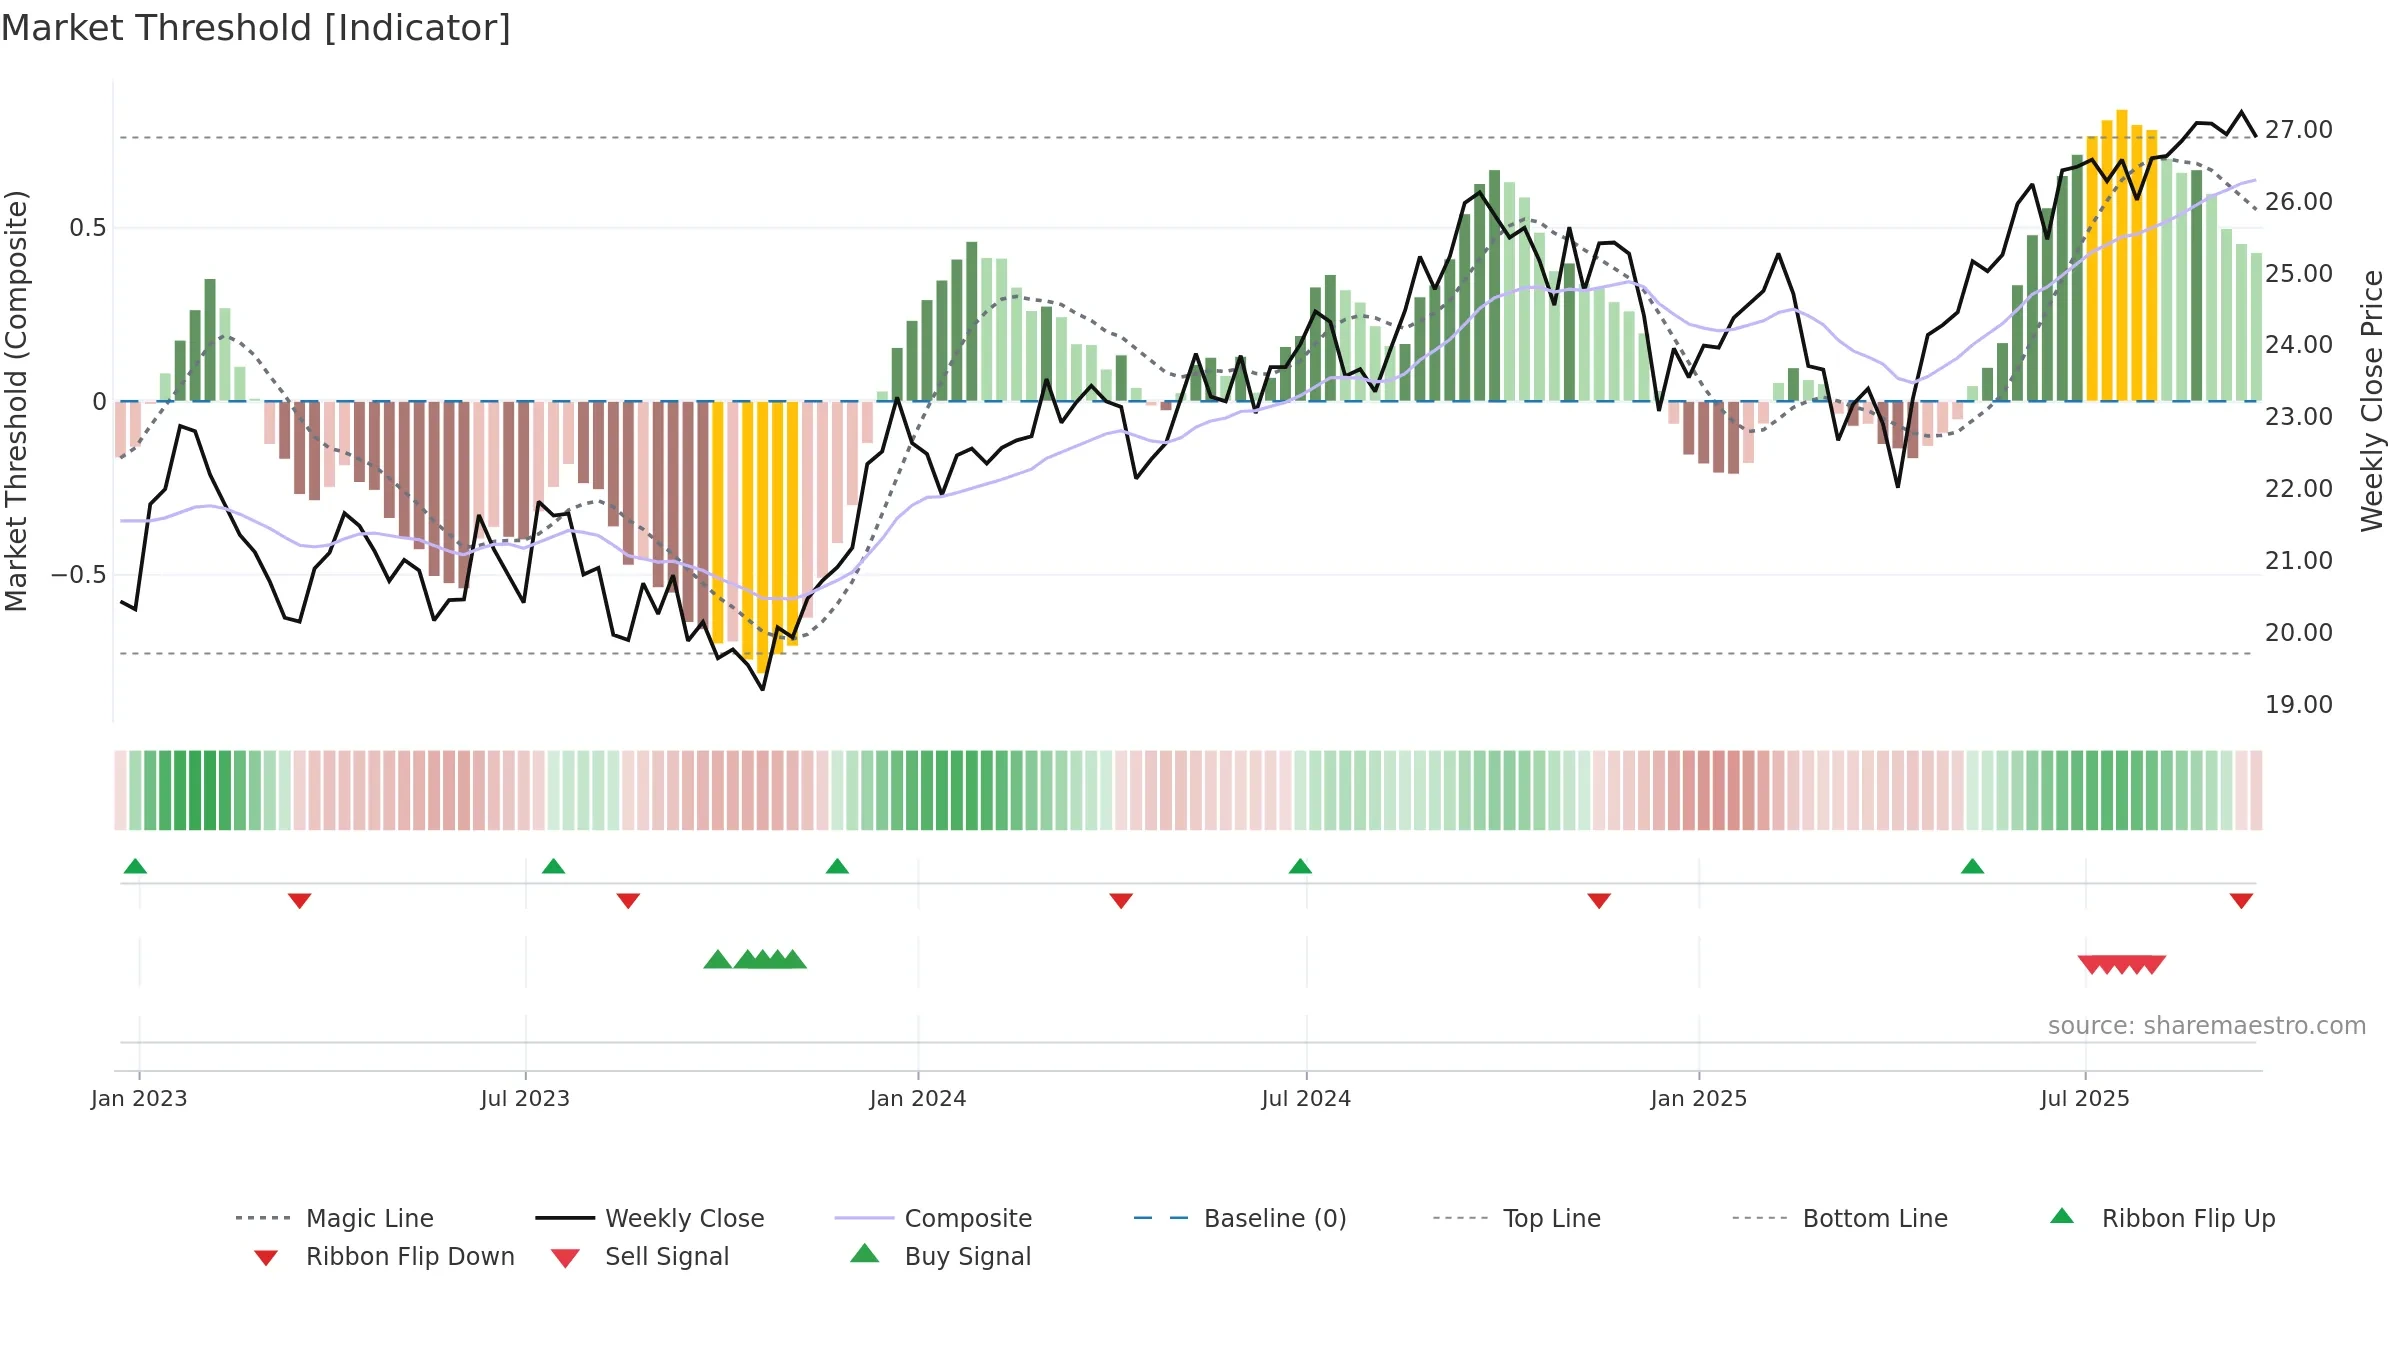Screen dimensions: 2400x1350
Task: Click the last green Buy Signal triangle in the cluster
Action: (793, 960)
